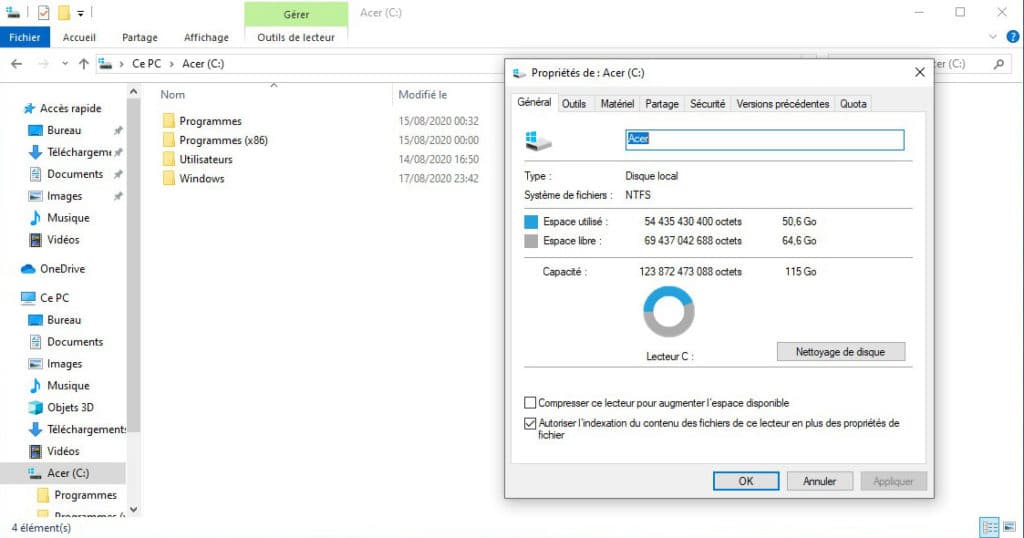Open recent locations dropdown arrow
The width and height of the screenshot is (1024, 538).
tap(65, 63)
